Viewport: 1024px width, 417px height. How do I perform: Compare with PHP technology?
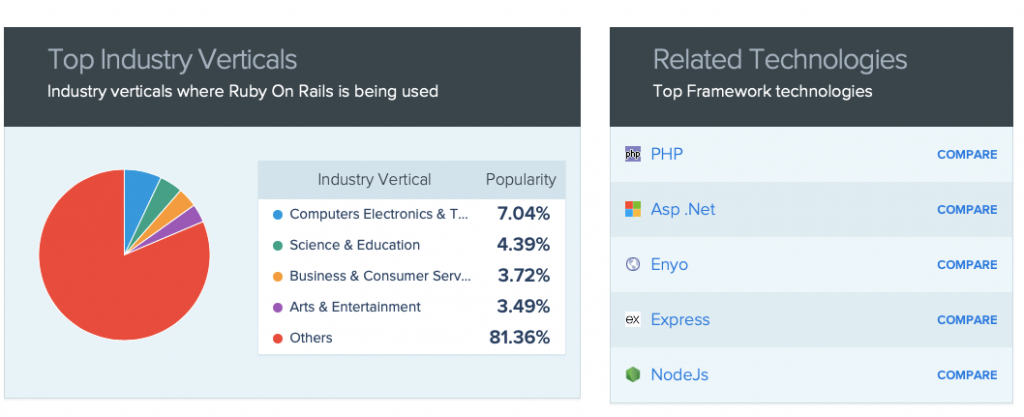pos(966,155)
